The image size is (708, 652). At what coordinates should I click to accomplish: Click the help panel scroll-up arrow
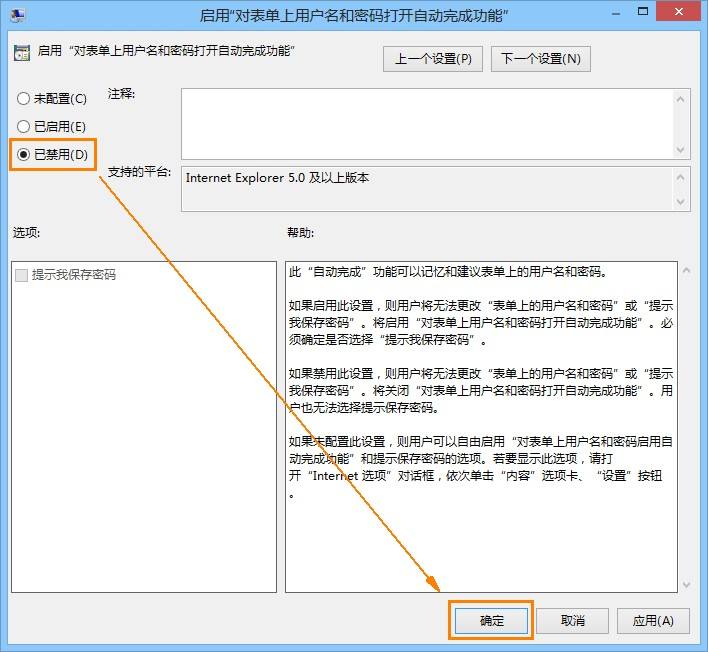(686, 270)
